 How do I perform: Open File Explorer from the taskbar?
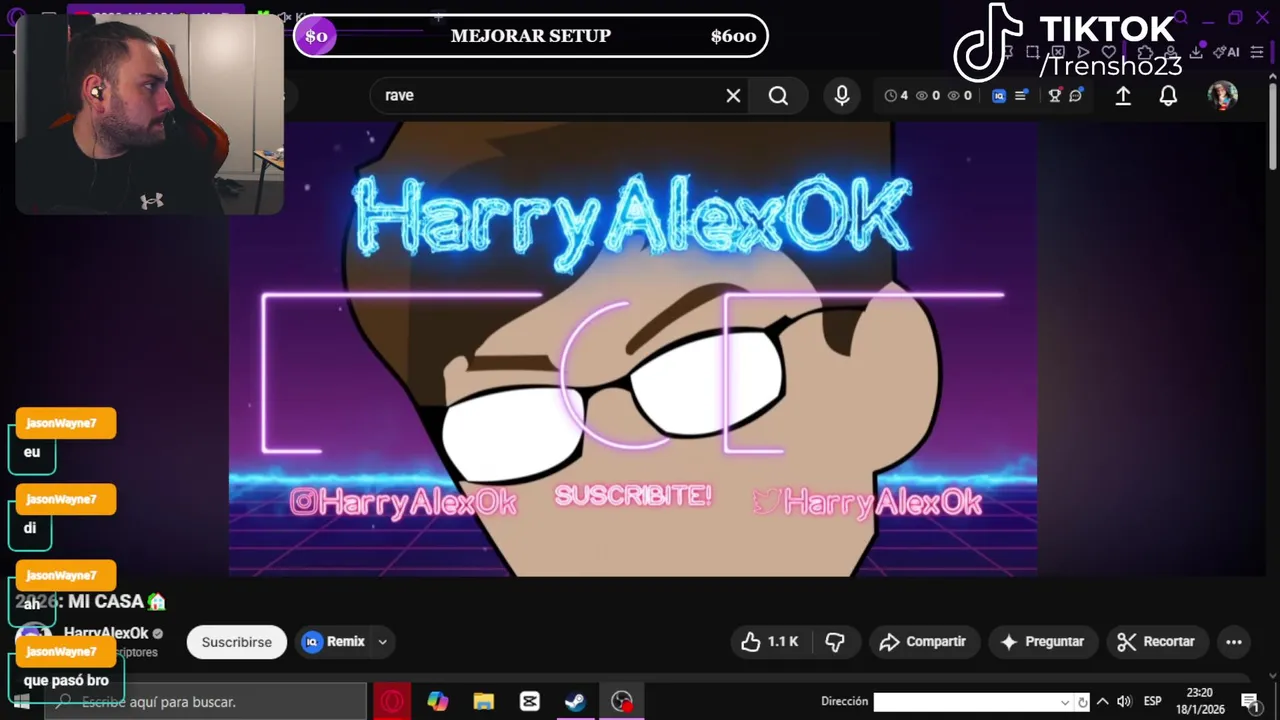pos(484,702)
